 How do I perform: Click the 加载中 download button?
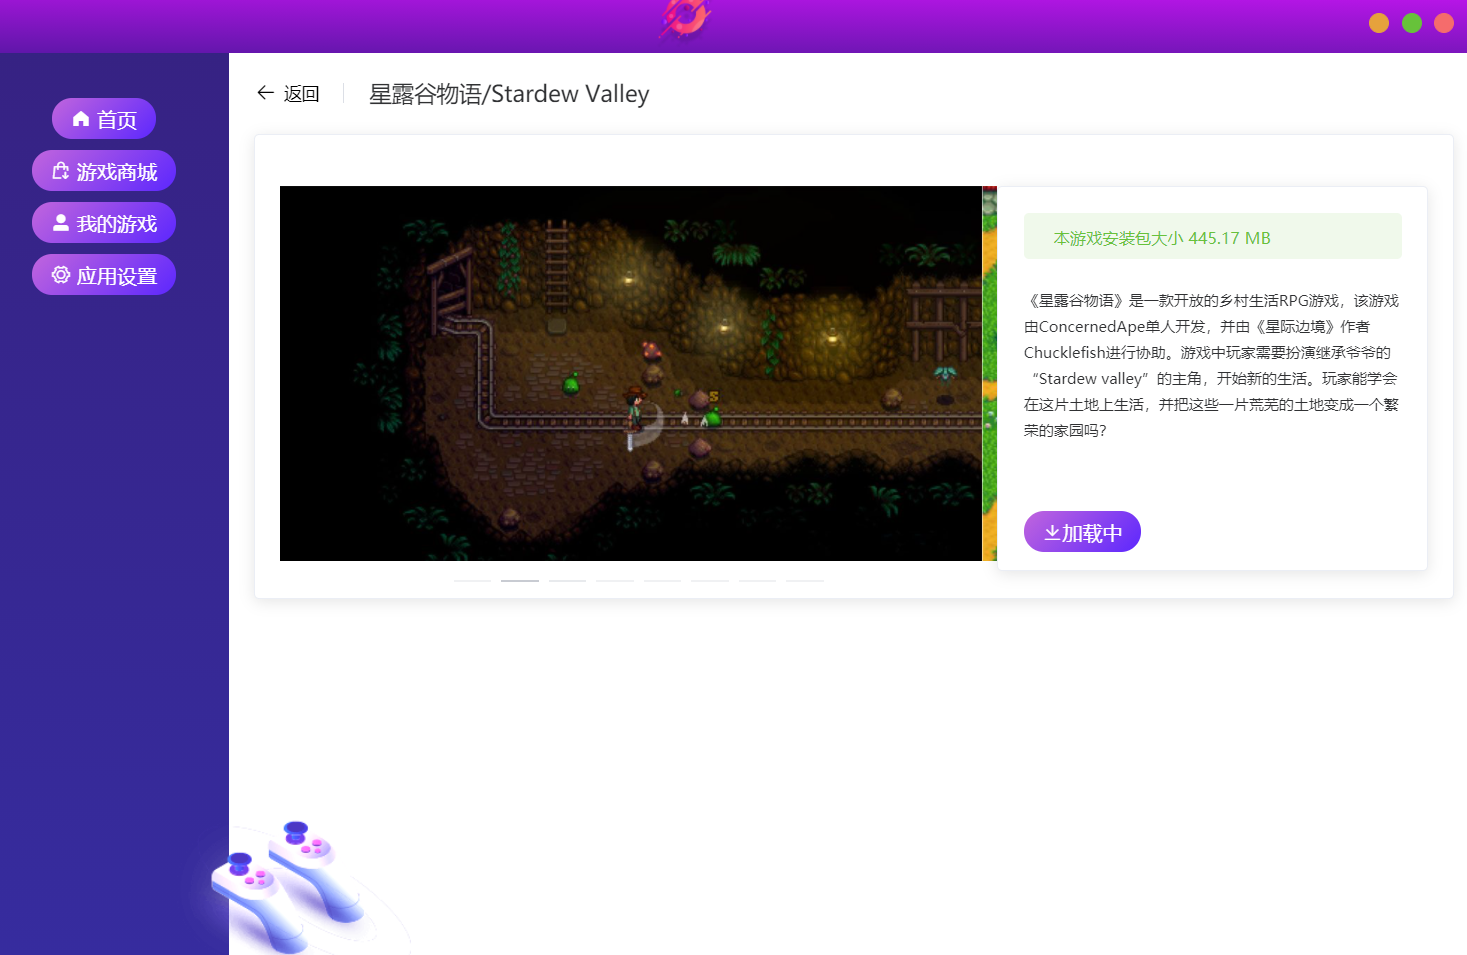(x=1082, y=532)
